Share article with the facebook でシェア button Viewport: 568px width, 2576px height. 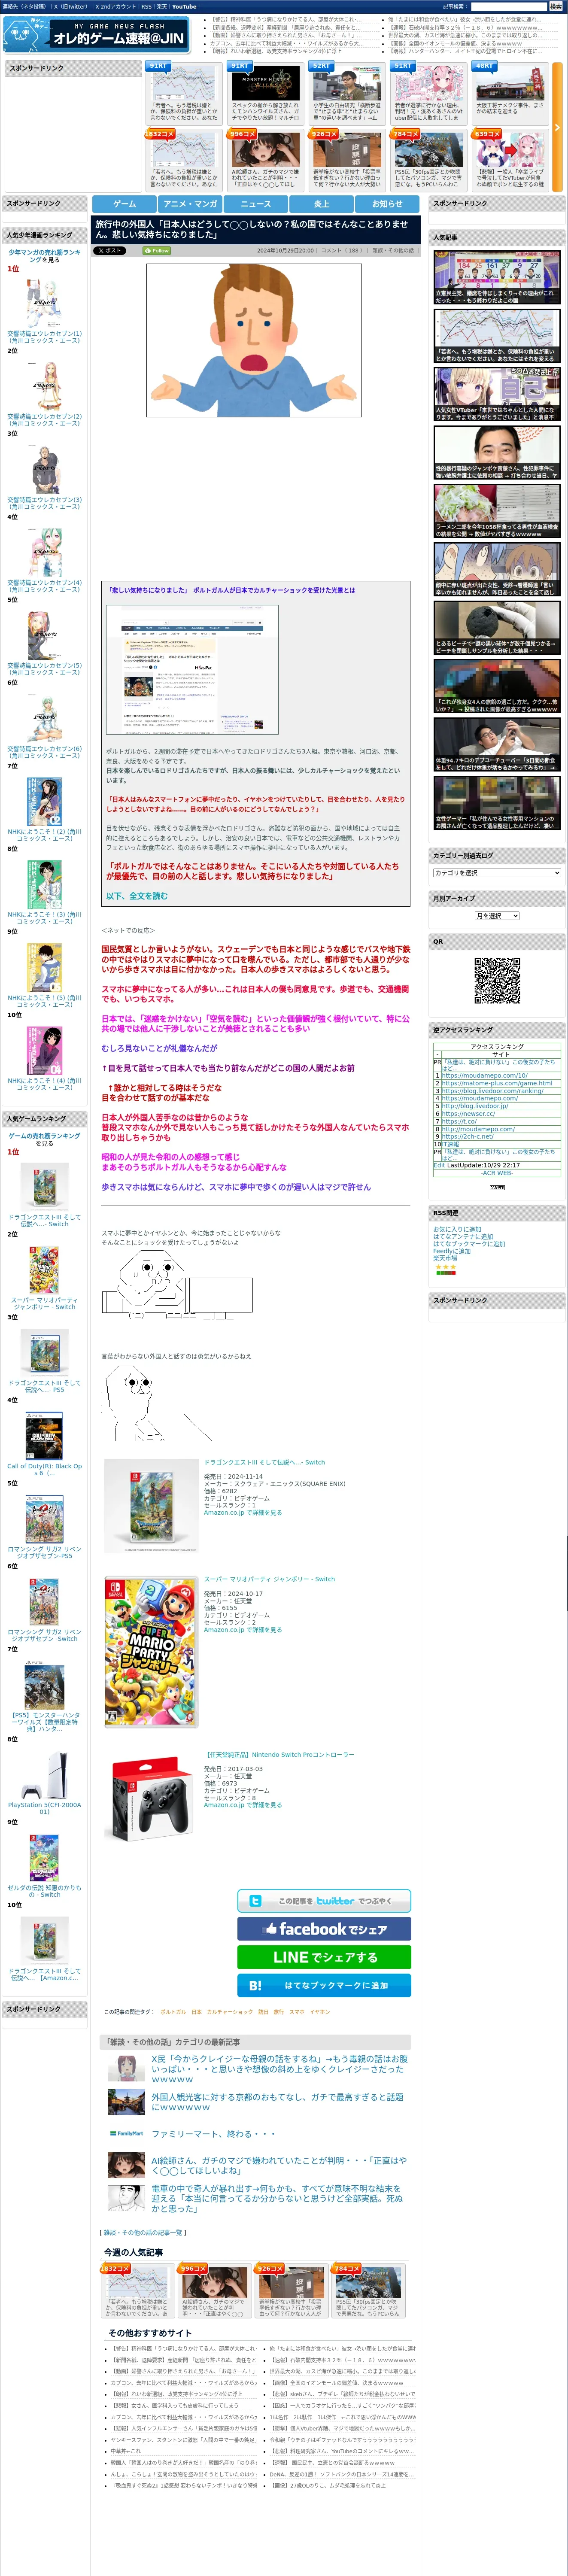pyautogui.click(x=324, y=1929)
